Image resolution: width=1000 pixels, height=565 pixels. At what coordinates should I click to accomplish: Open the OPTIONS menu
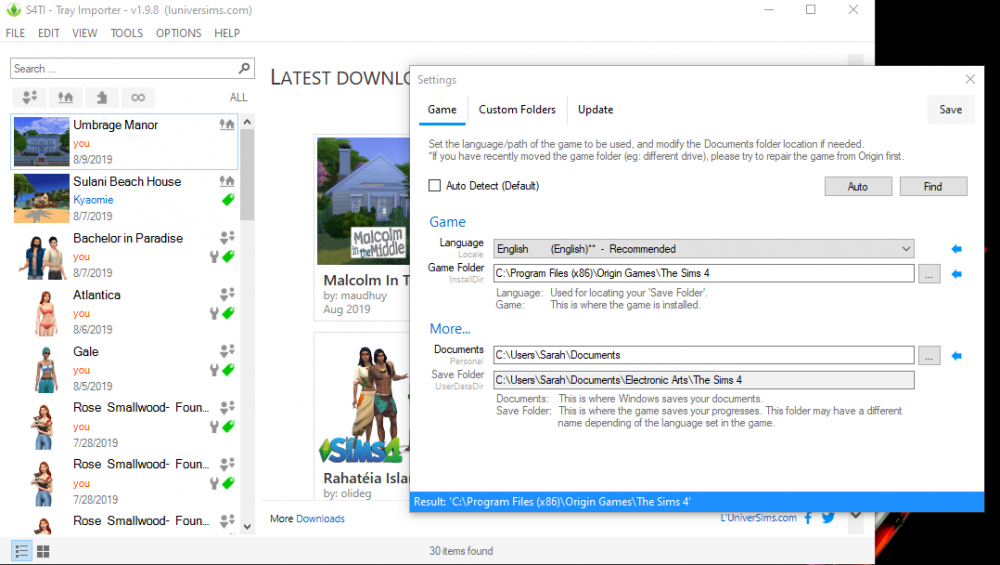click(179, 33)
